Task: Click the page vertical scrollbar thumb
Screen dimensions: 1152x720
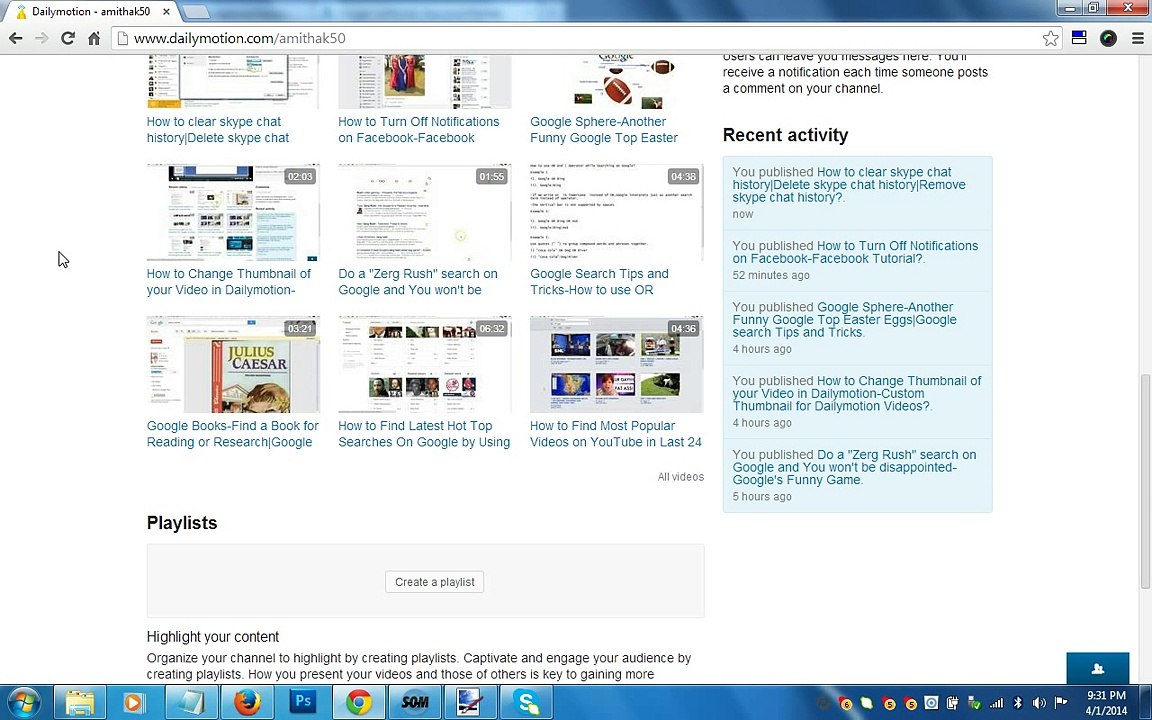Action: (x=1145, y=480)
